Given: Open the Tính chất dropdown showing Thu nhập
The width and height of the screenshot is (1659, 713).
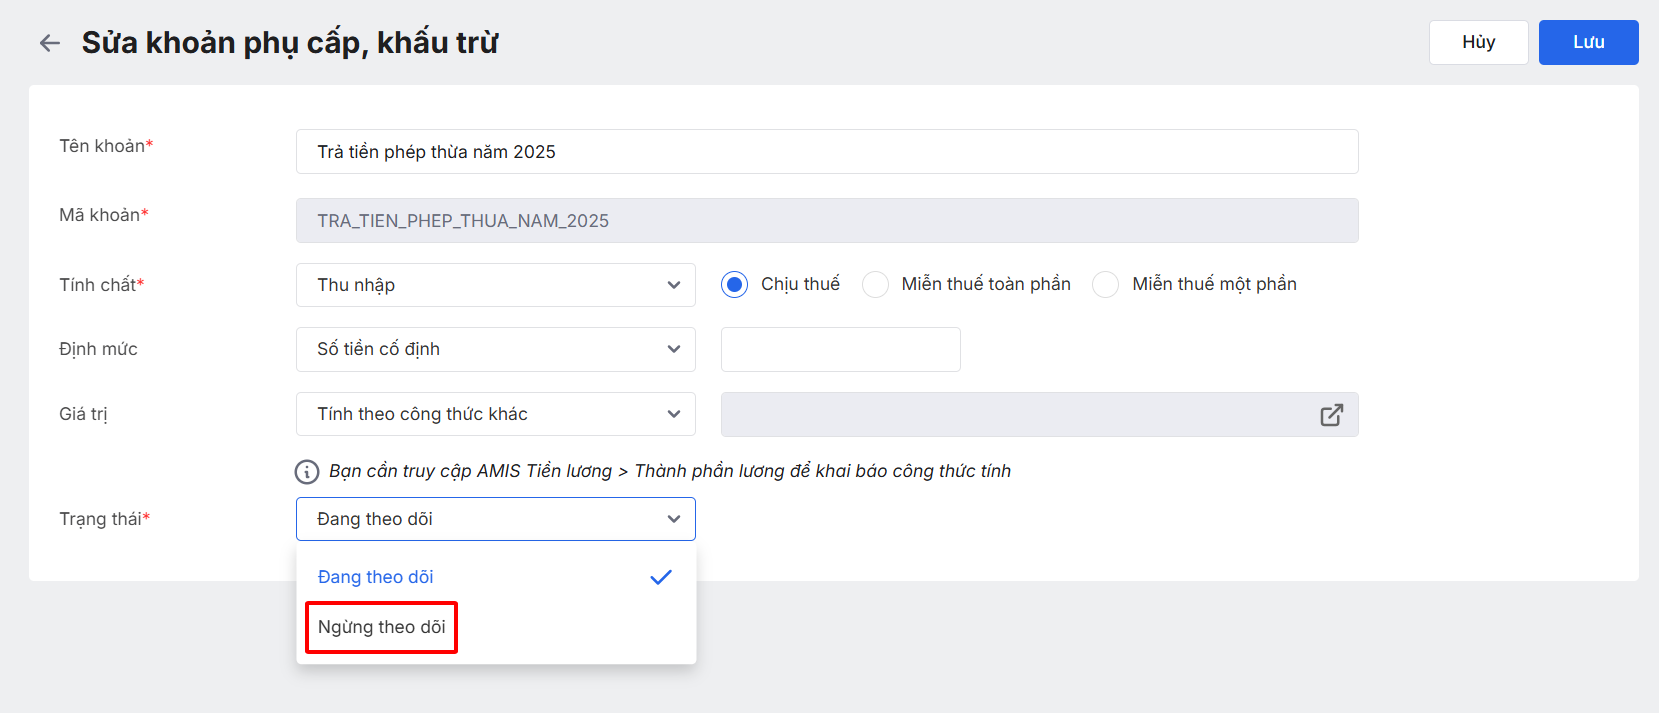Looking at the screenshot, I should [x=495, y=285].
